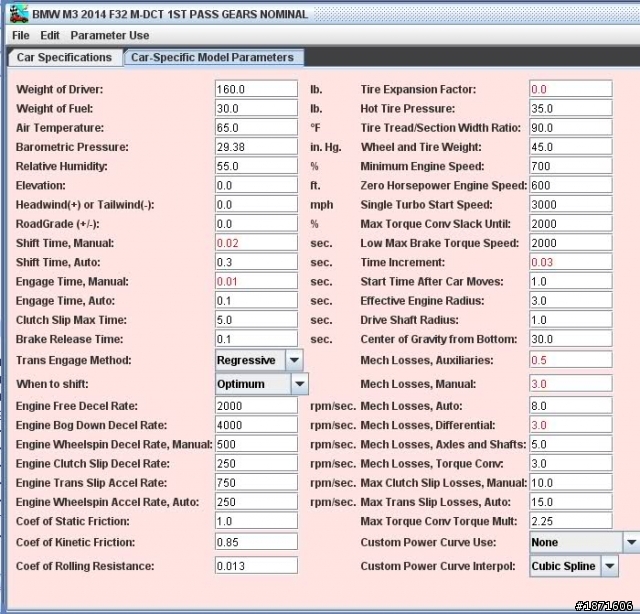Click Max Clutch Slip Losses, Manual field

[571, 483]
